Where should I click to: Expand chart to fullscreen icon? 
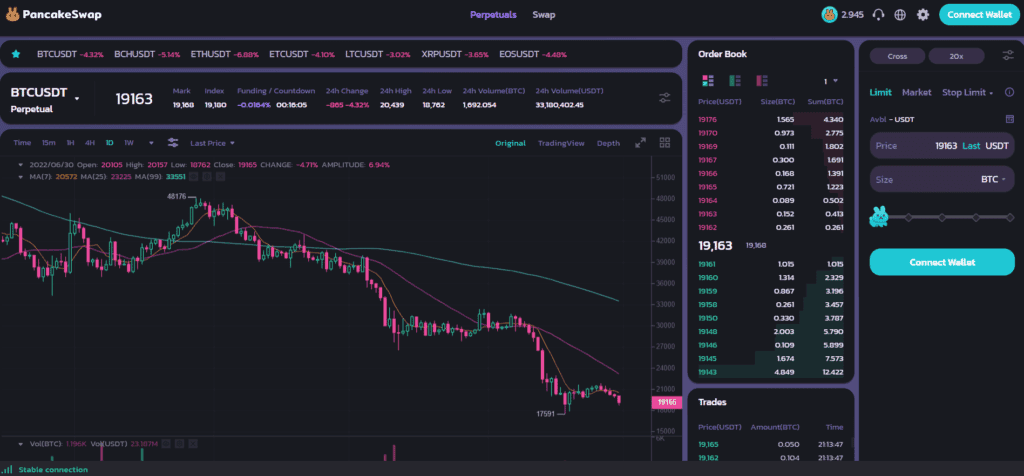click(x=641, y=143)
